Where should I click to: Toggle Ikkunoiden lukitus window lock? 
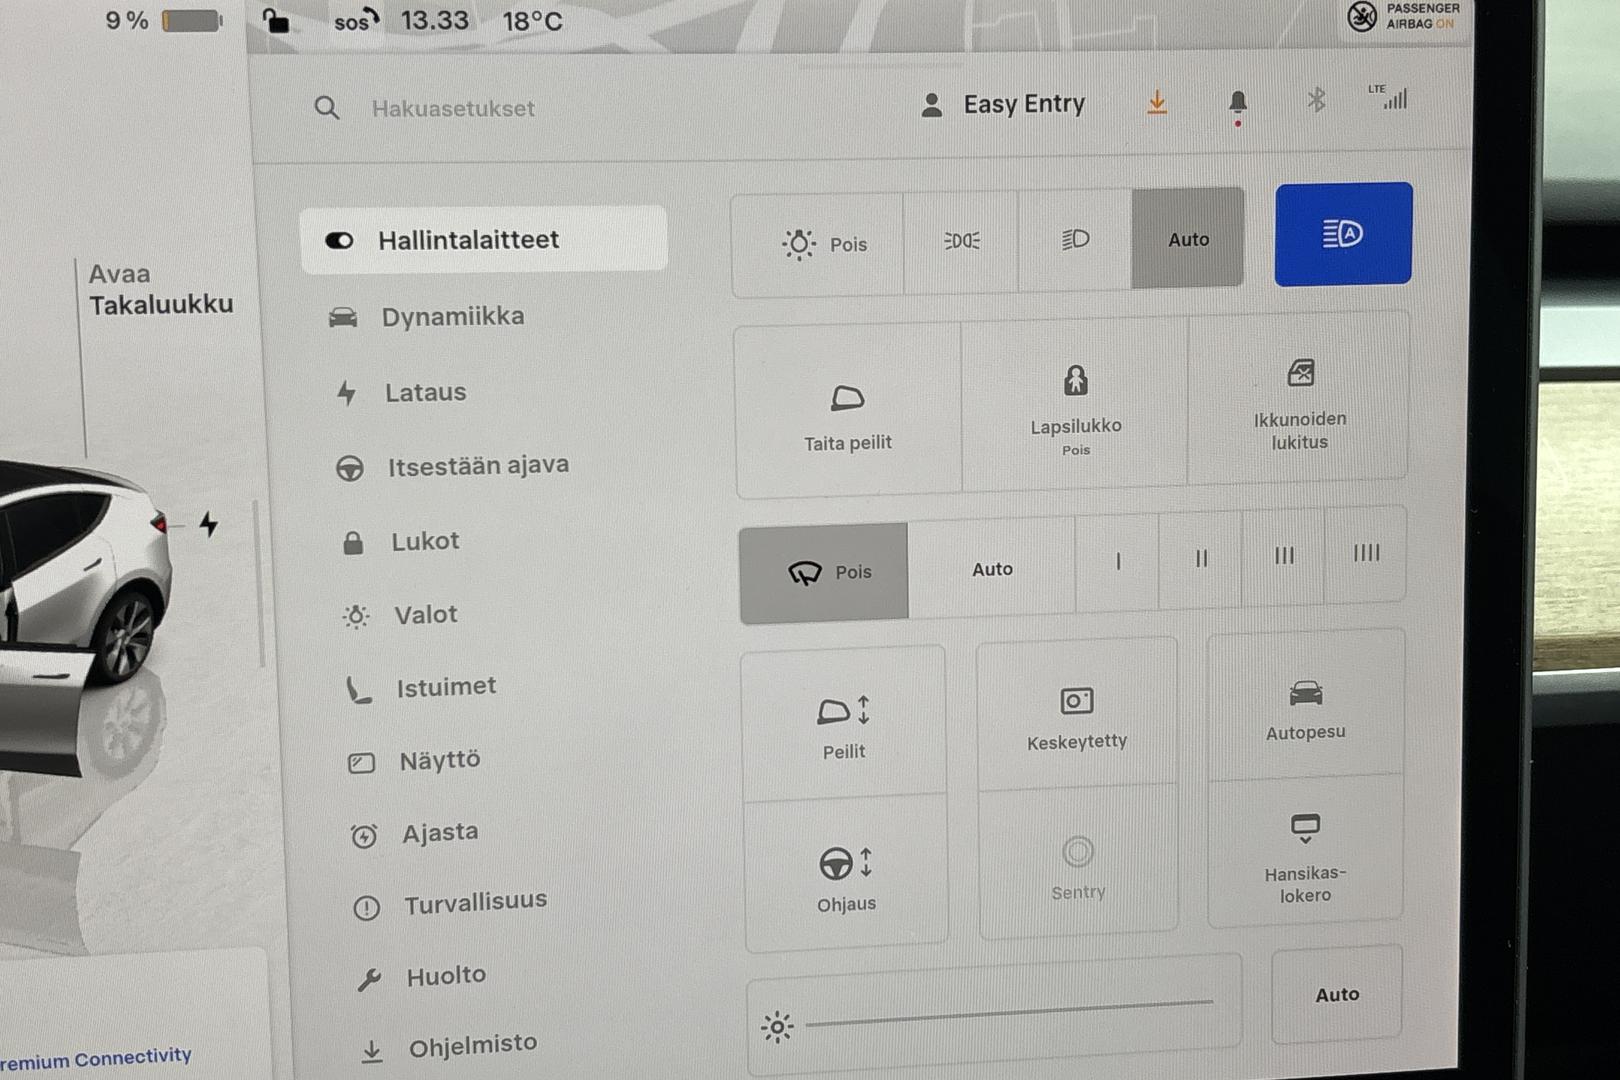[1299, 400]
